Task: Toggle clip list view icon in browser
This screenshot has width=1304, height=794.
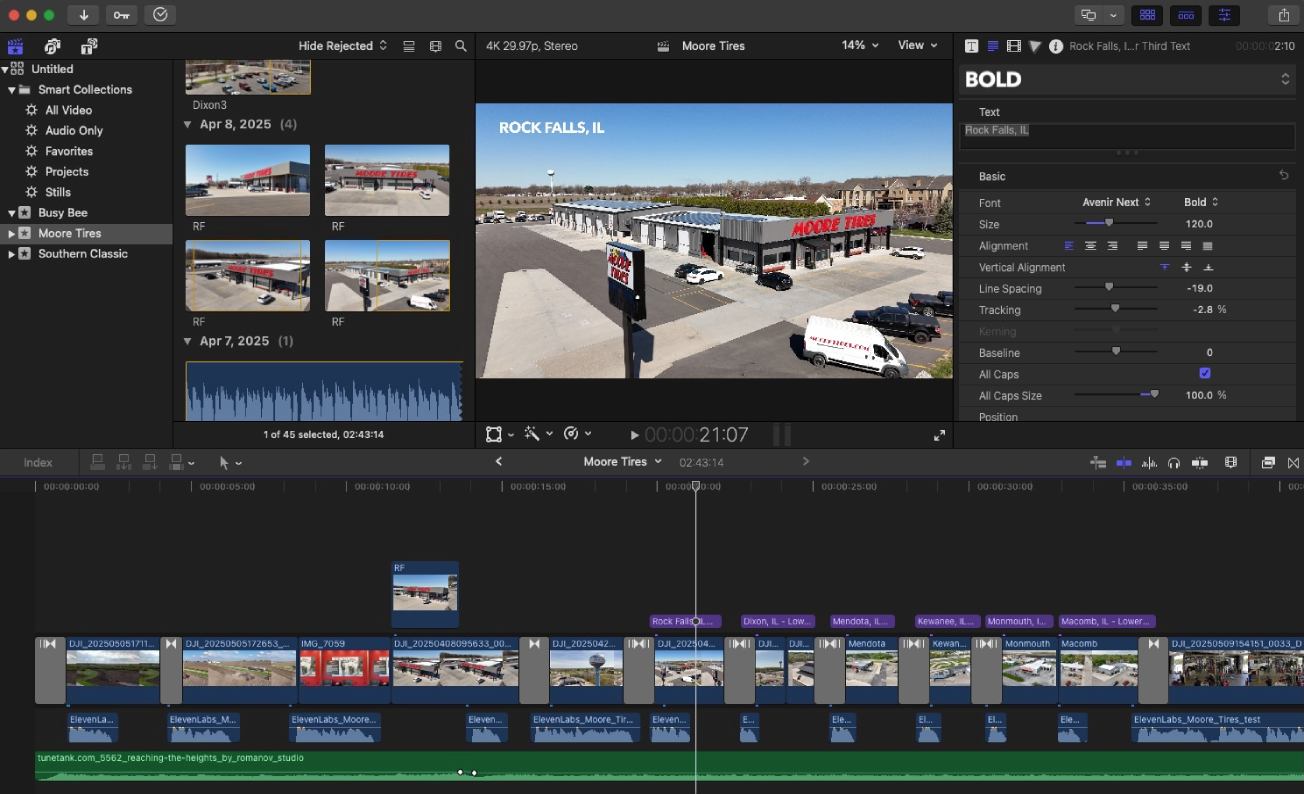Action: point(409,46)
